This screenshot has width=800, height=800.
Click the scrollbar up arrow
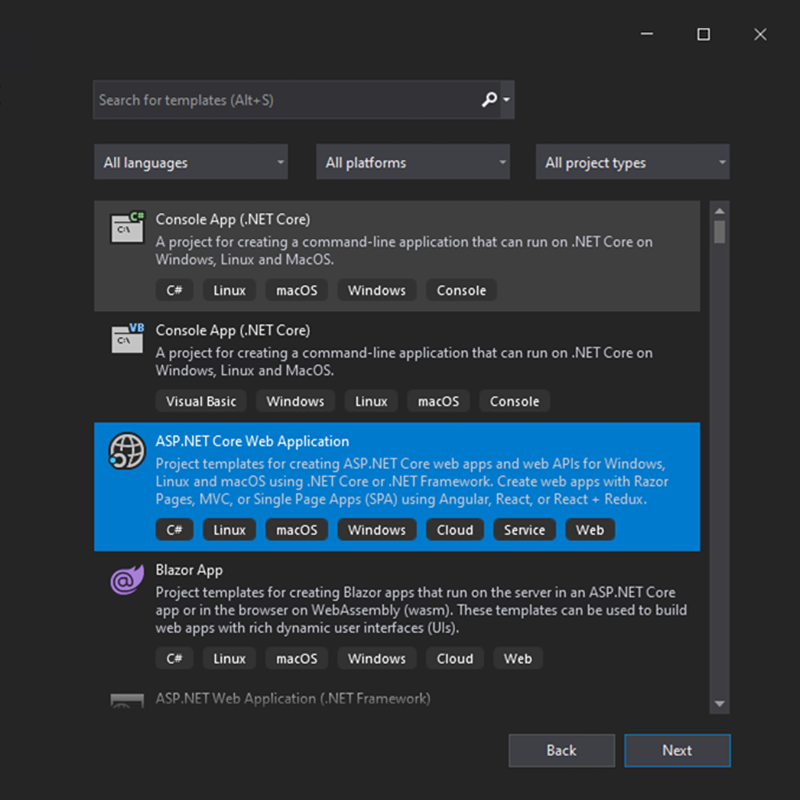coord(719,211)
